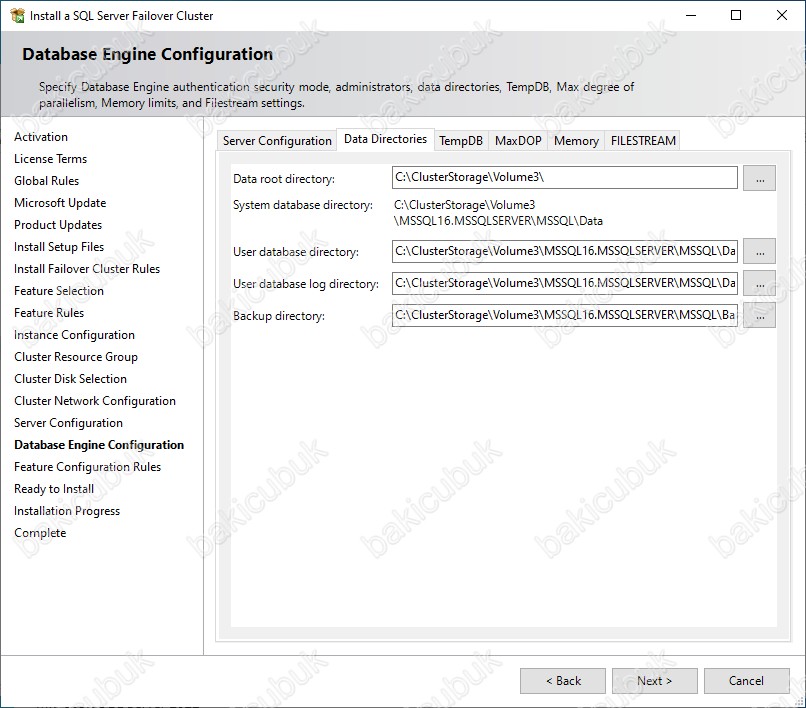The height and width of the screenshot is (708, 806).
Task: Click the Microsoft Update step
Action: (60, 203)
